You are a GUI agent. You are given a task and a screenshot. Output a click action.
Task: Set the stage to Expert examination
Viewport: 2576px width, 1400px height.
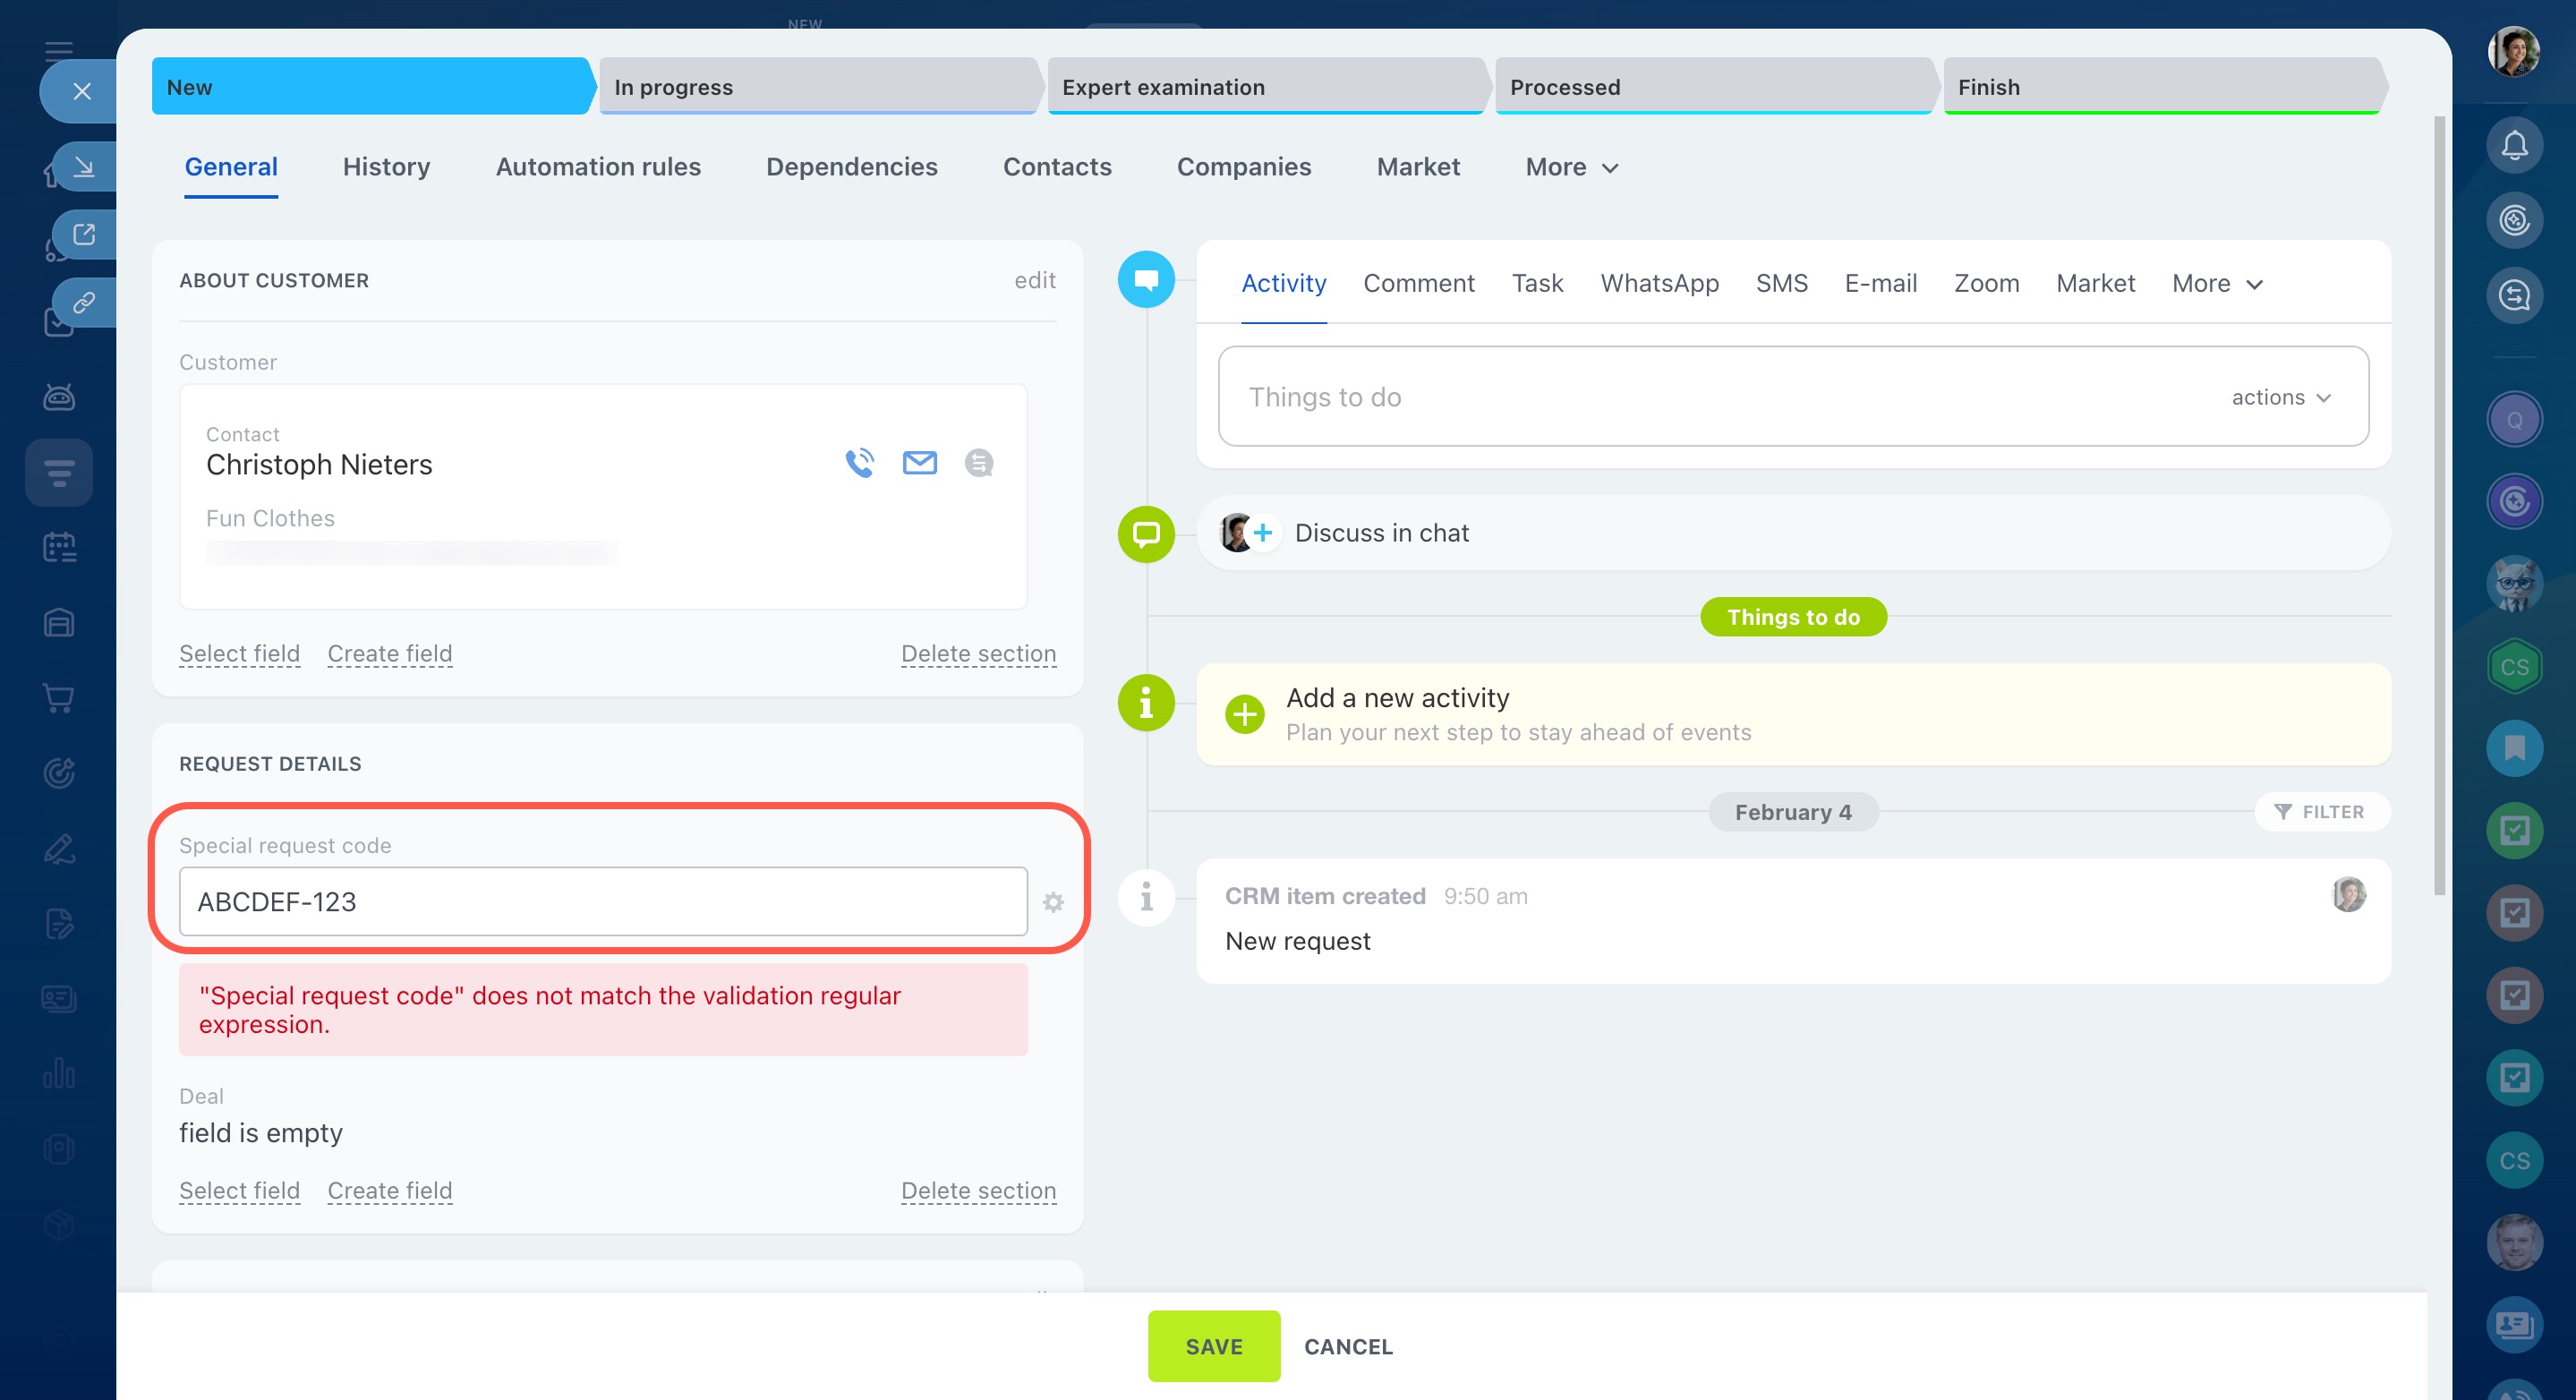click(1264, 87)
